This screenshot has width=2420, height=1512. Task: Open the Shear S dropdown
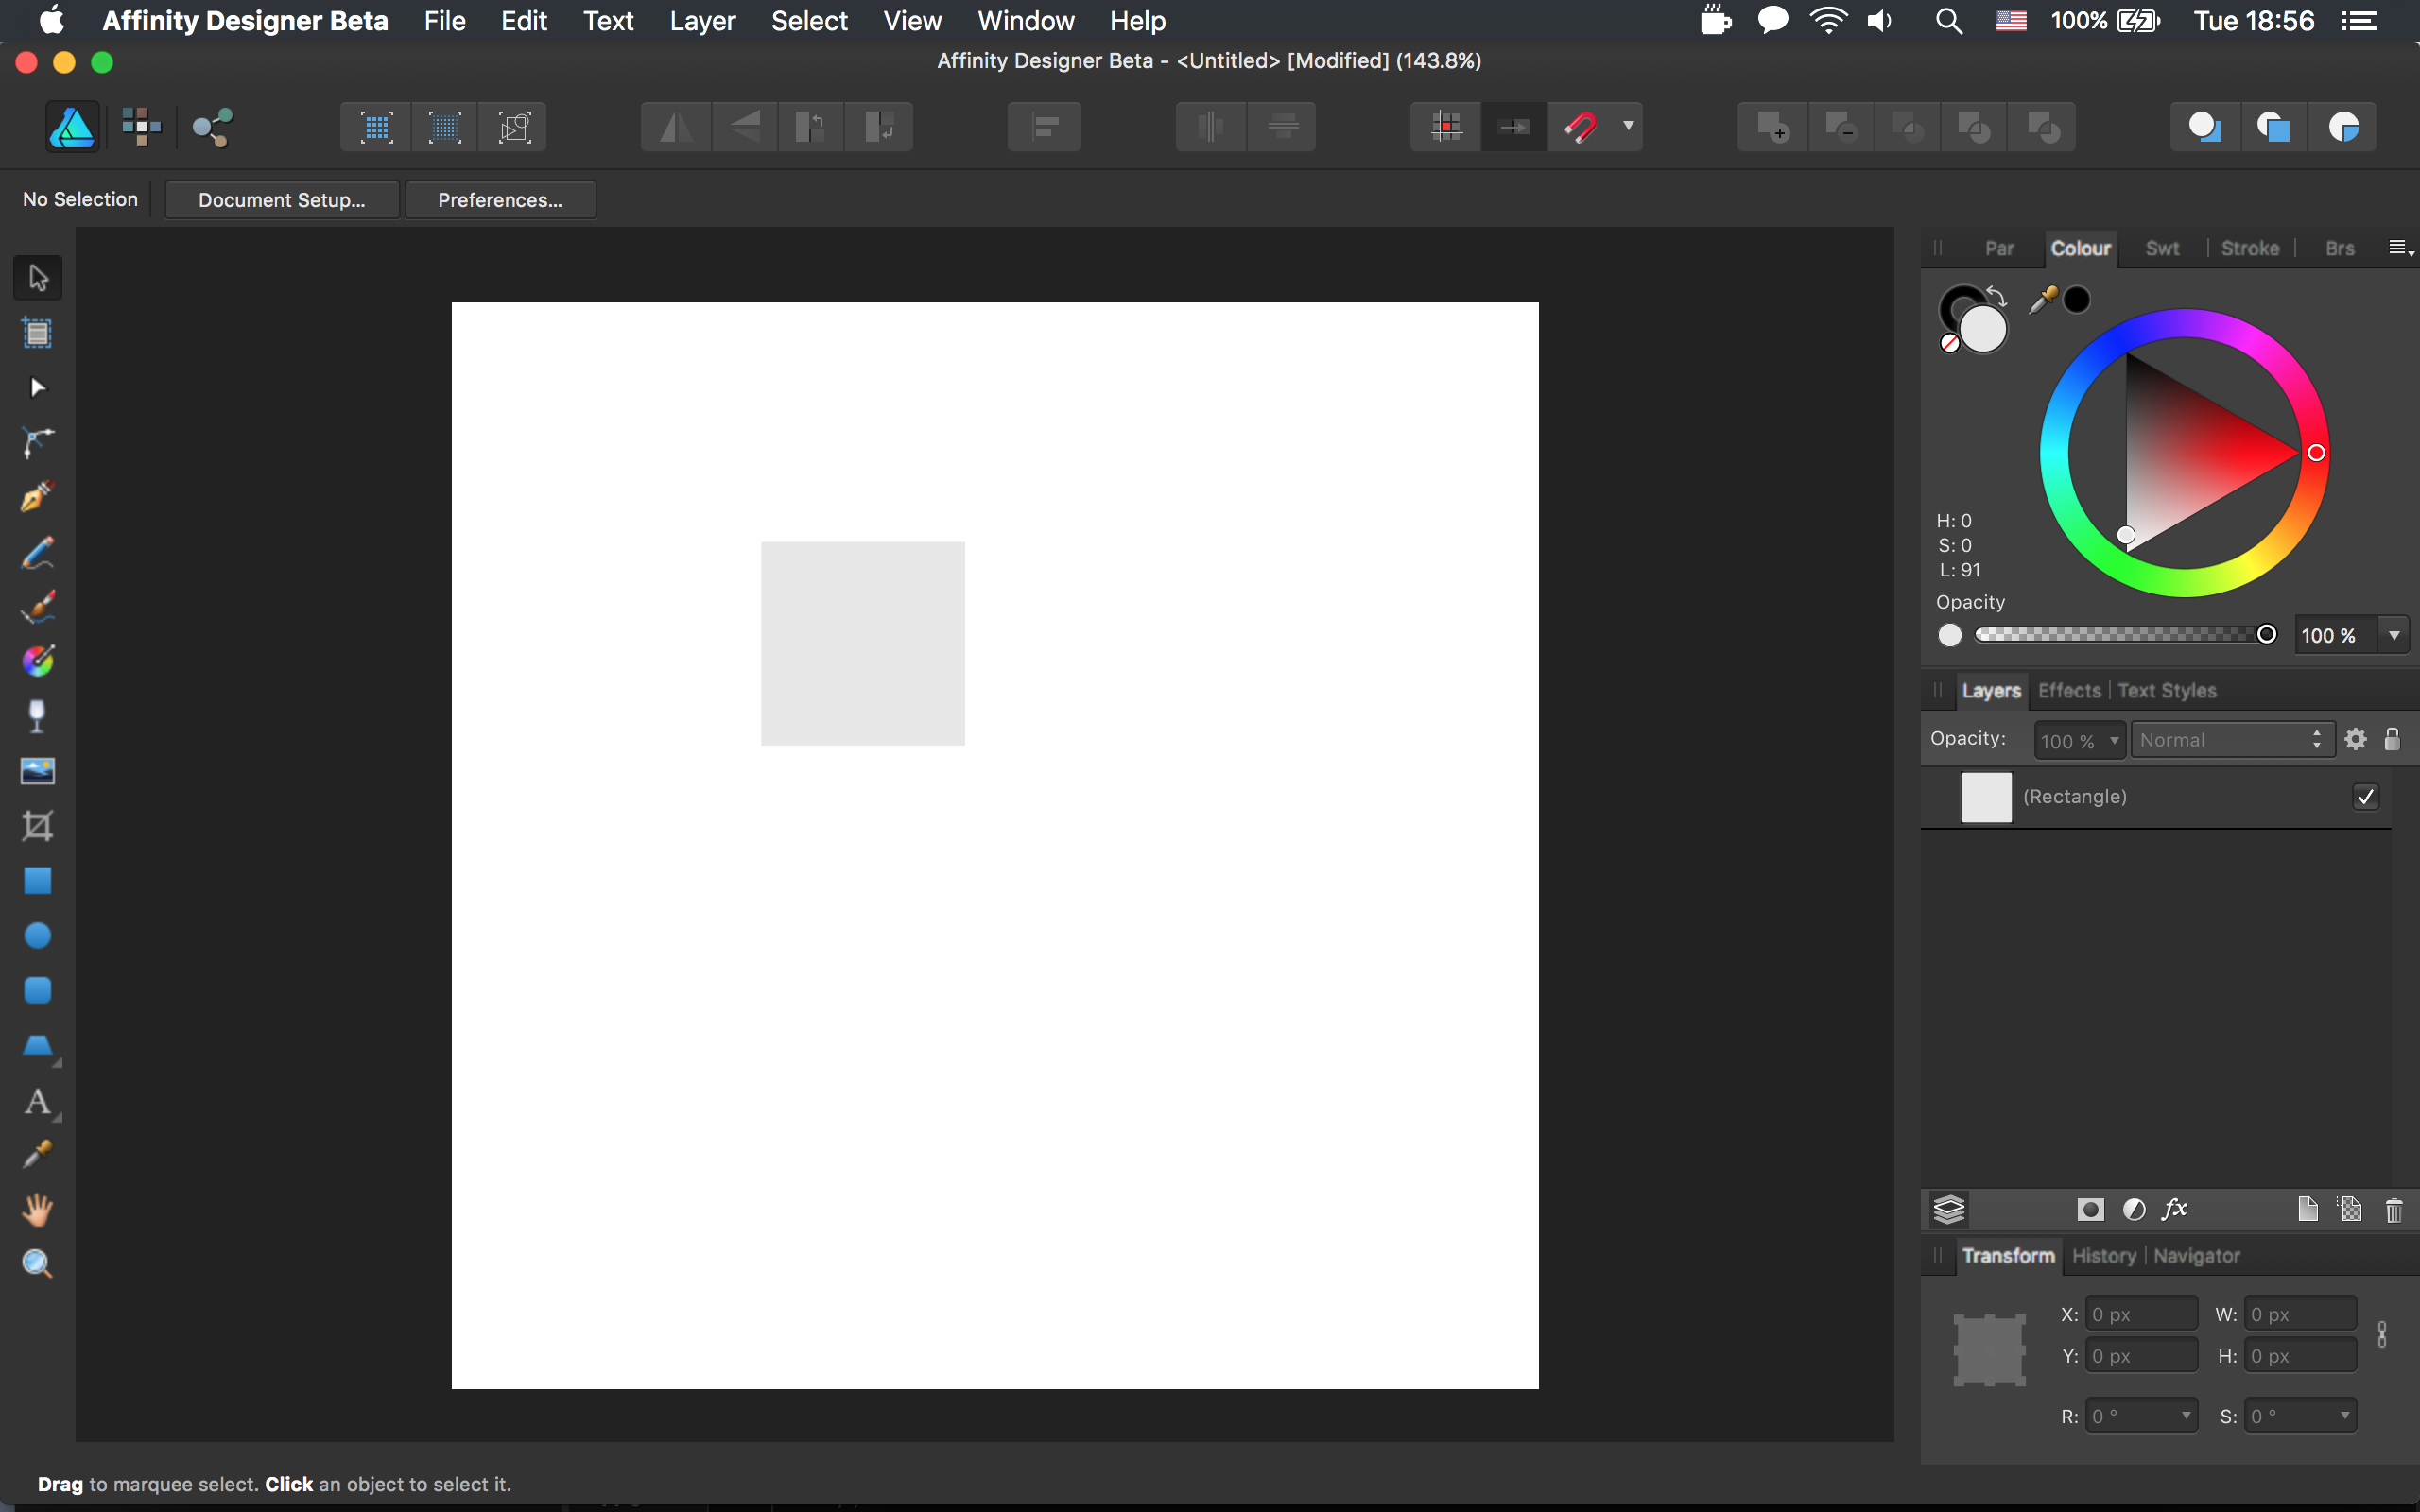click(x=2345, y=1416)
